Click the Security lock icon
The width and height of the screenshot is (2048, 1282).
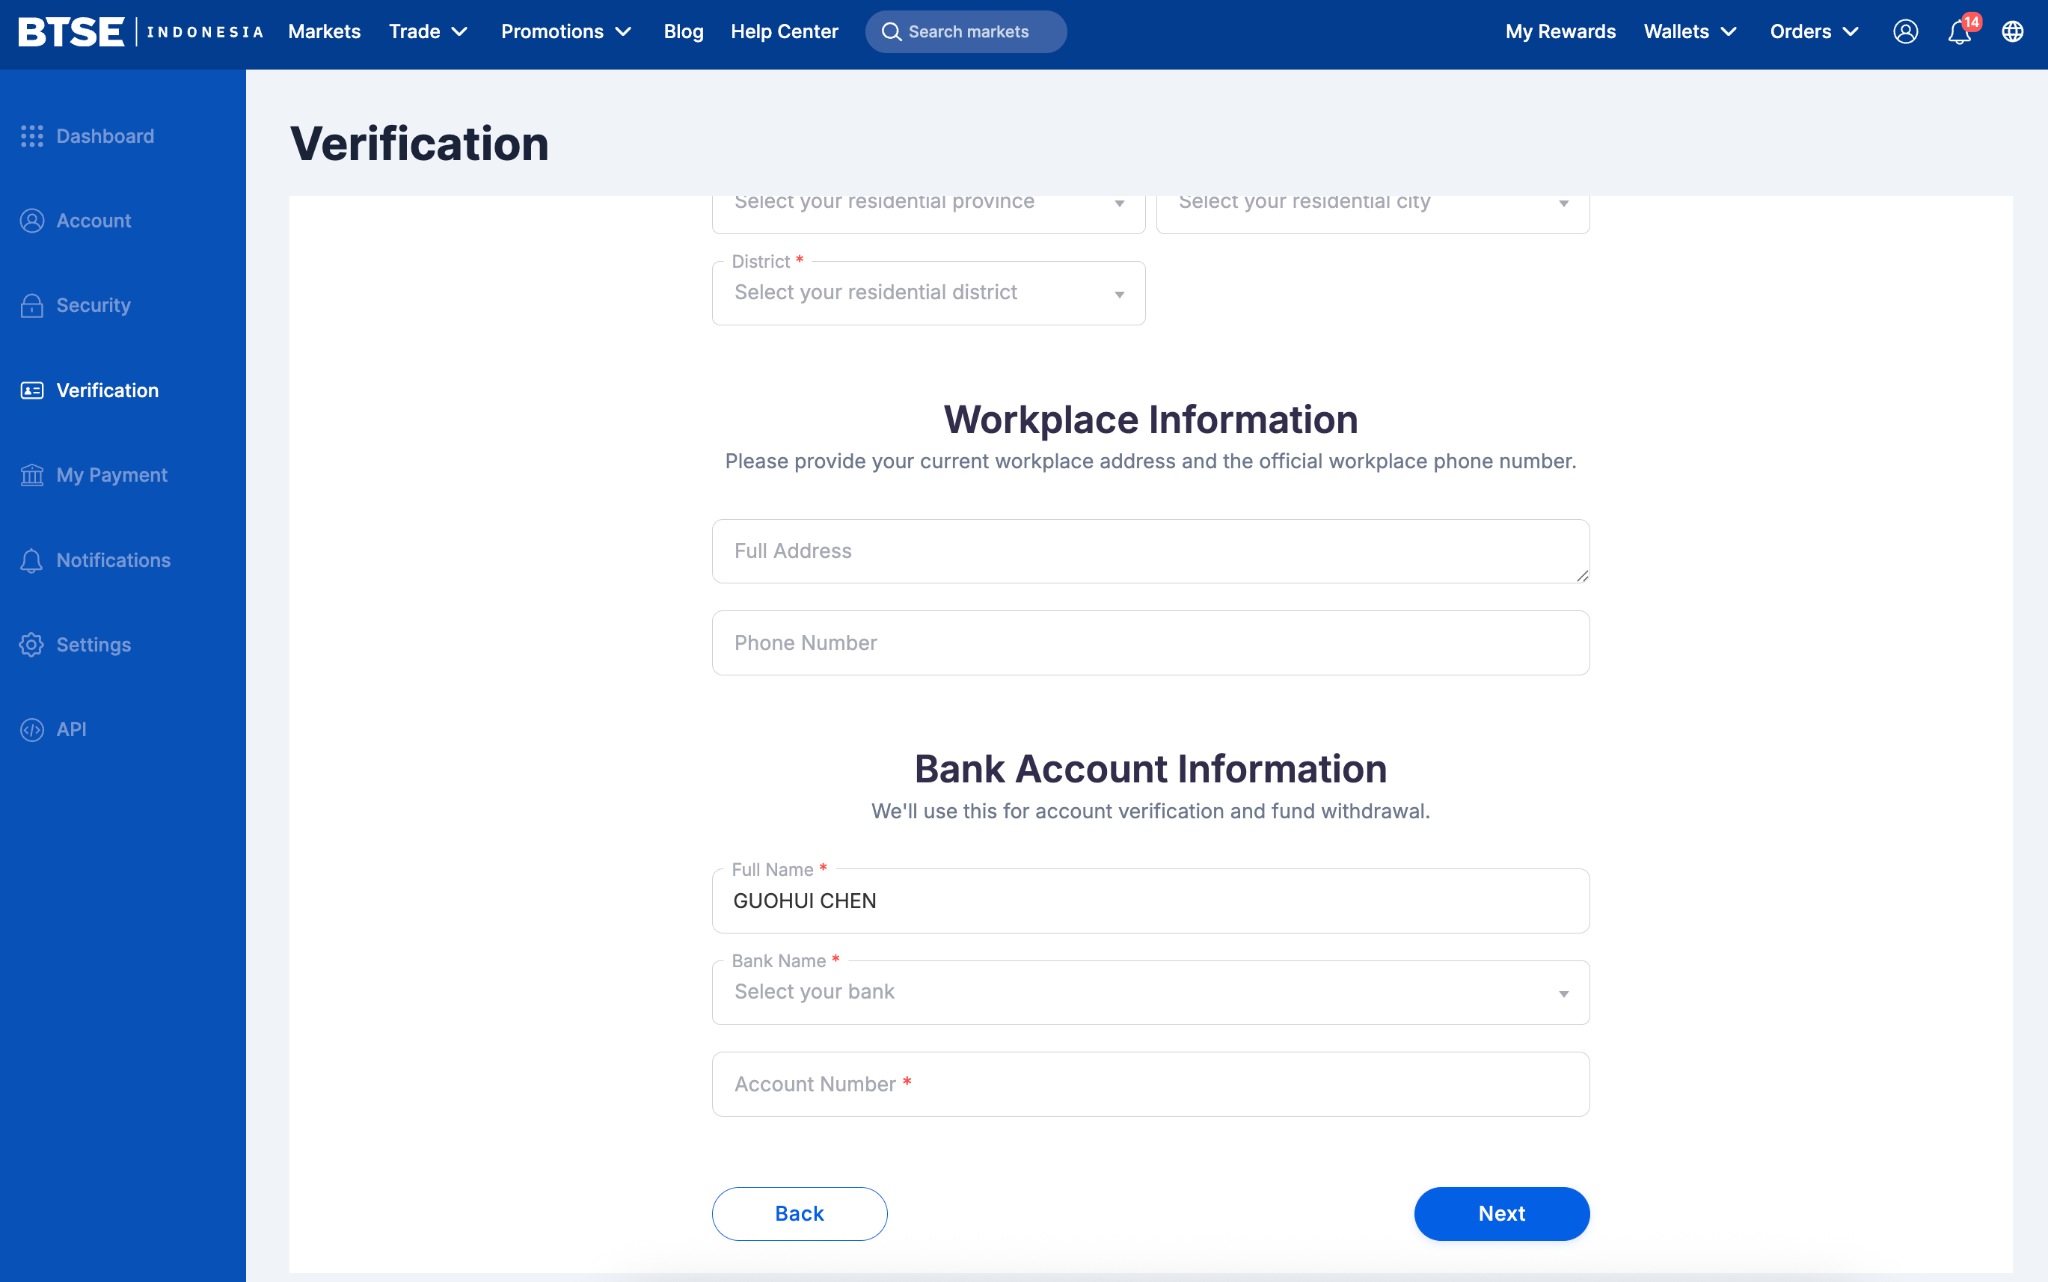click(32, 306)
